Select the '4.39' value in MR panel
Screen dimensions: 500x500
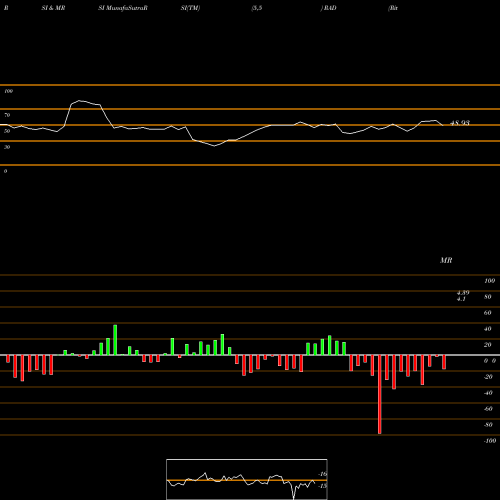[463, 292]
